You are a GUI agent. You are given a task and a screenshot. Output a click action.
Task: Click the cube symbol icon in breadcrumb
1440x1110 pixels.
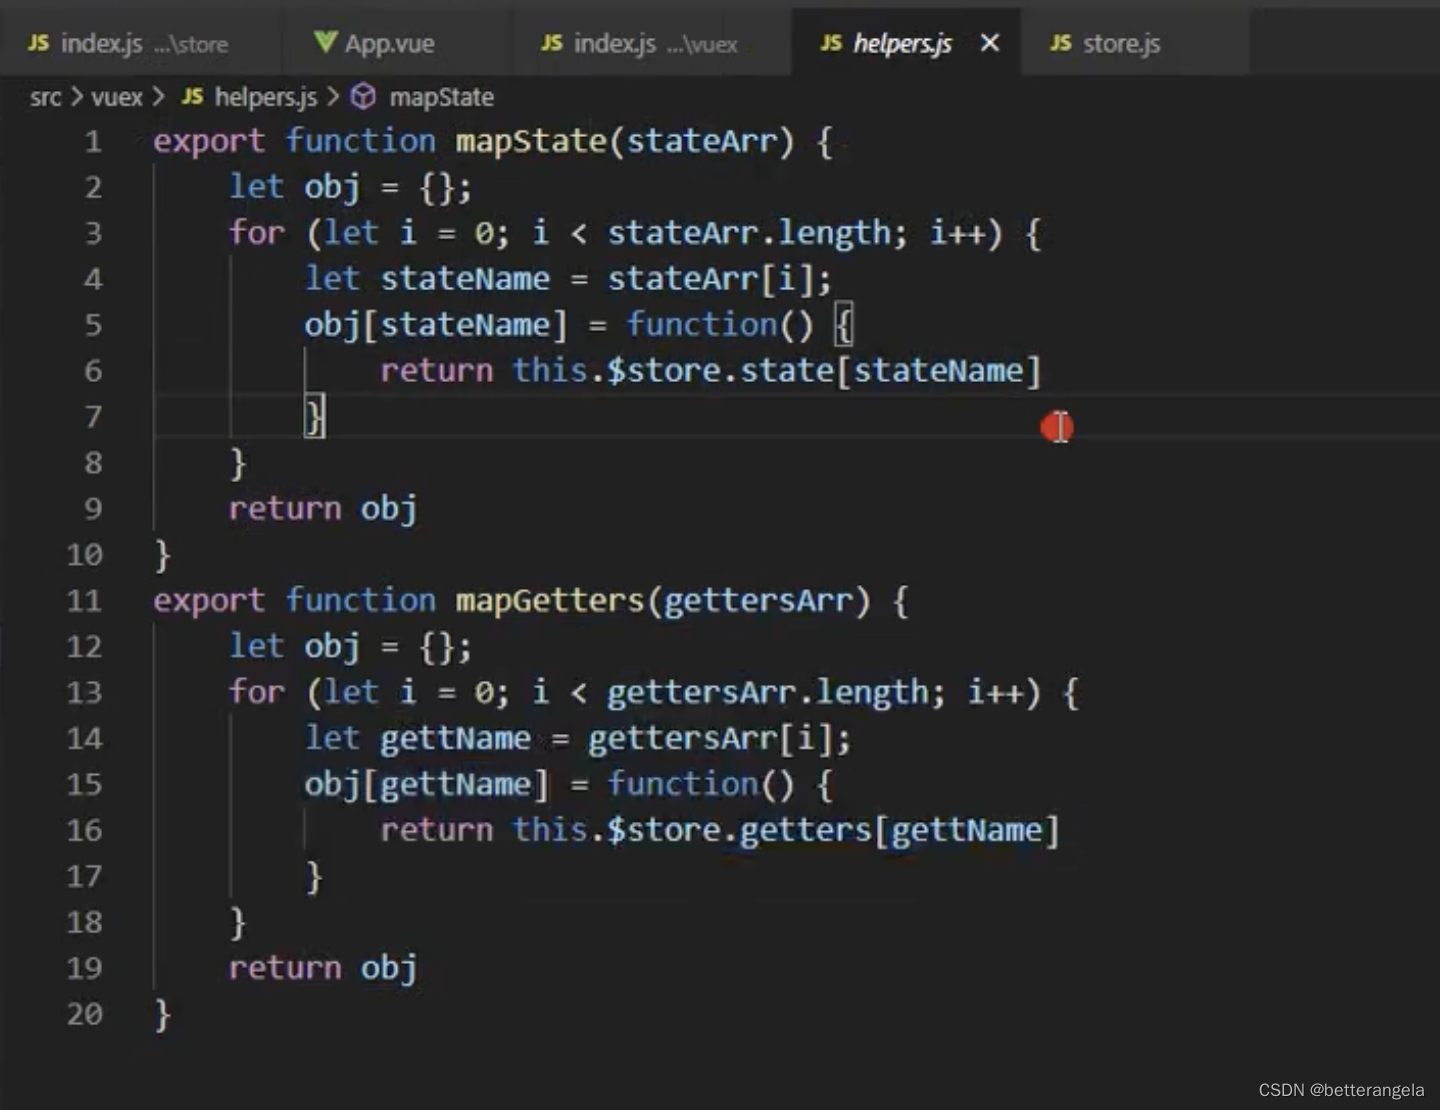364,96
